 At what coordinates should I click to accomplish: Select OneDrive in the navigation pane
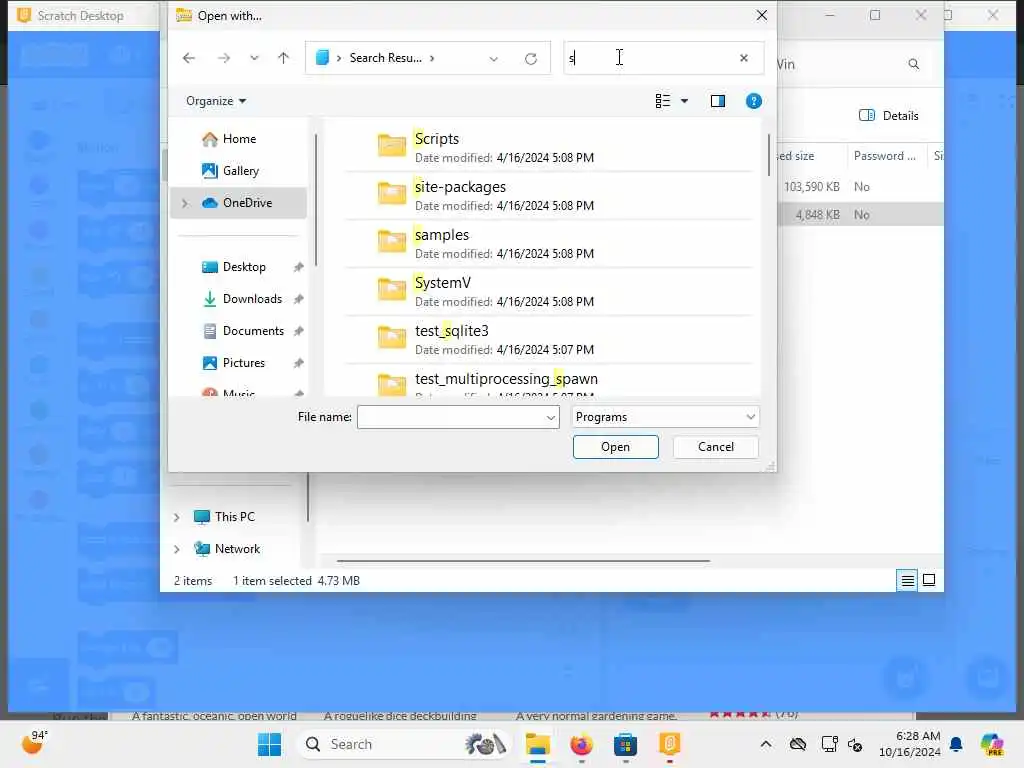point(238,202)
